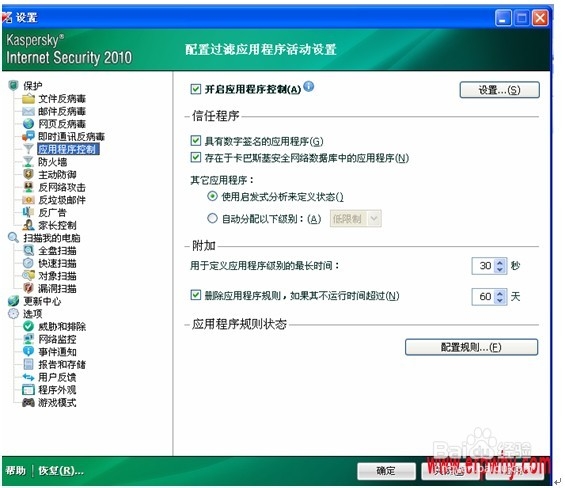Click the window icon beside 程序外观
This screenshot has height=488, width=565.
pos(28,390)
